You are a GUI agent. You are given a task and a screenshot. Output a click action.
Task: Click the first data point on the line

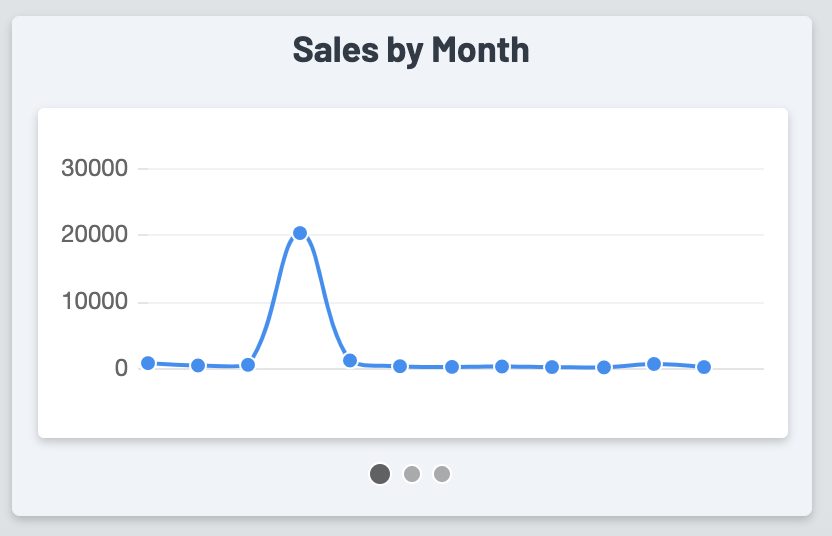click(x=148, y=363)
